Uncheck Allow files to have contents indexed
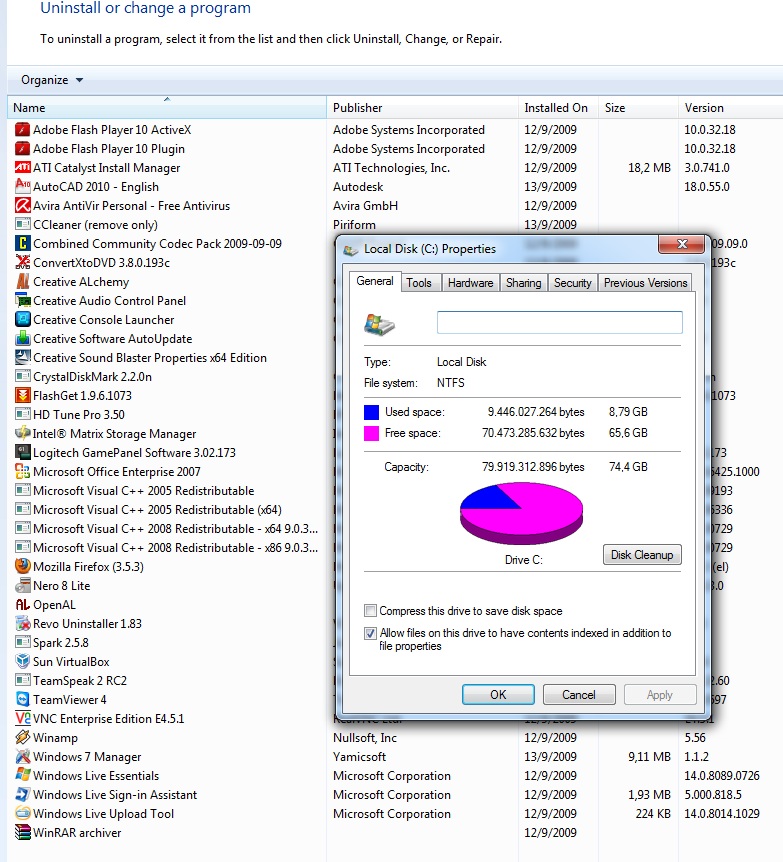This screenshot has width=783, height=862. point(371,633)
